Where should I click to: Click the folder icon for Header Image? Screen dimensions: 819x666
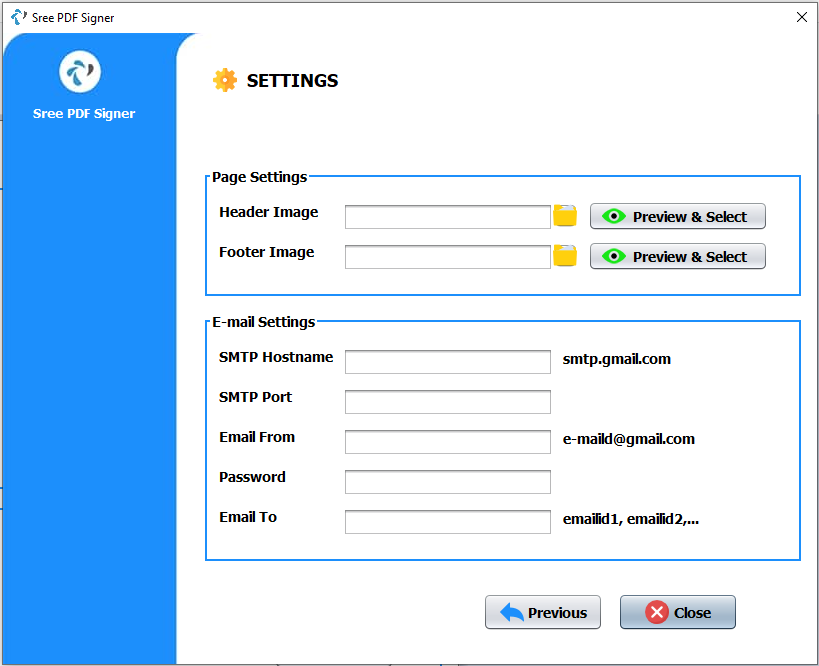(x=565, y=216)
